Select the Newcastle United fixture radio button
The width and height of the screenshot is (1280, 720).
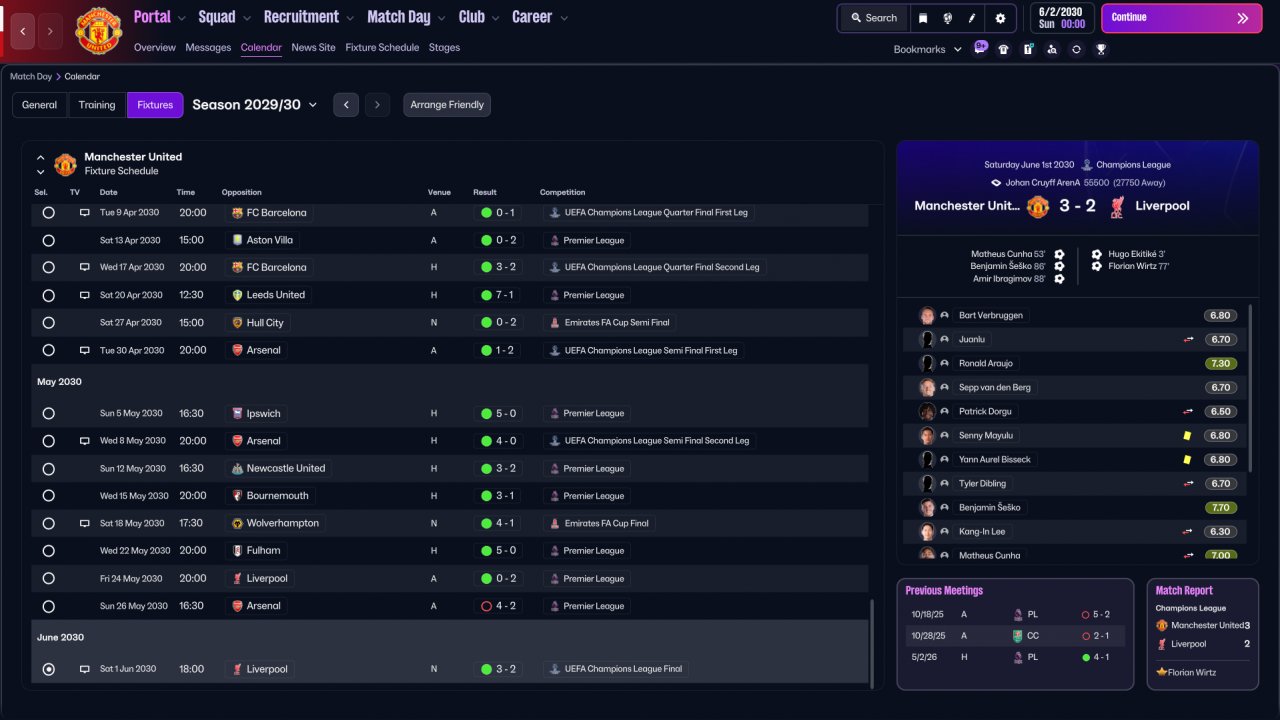click(x=48, y=468)
